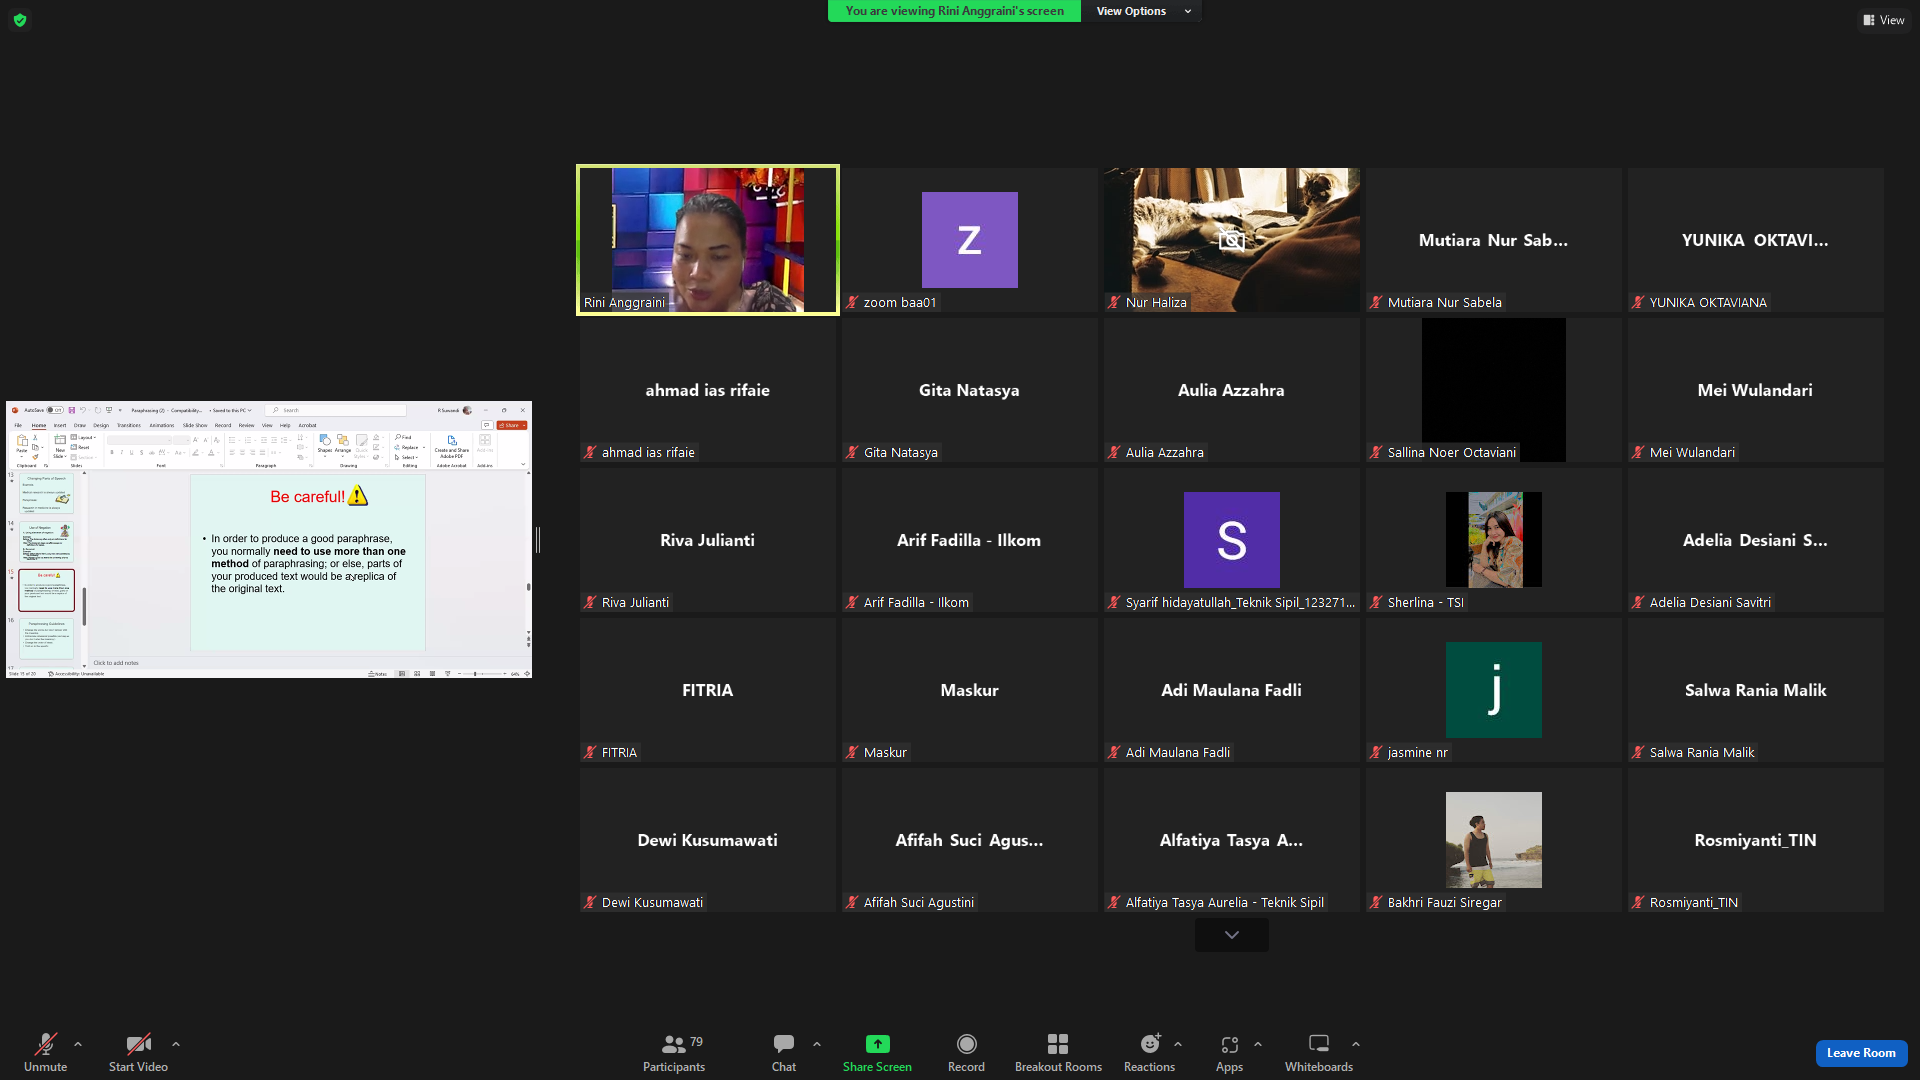Open the Participants panel

(674, 1052)
